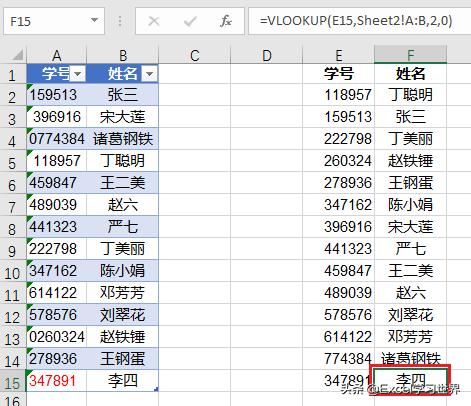The height and width of the screenshot is (406, 471).
Task: Click cell E4 containing 222798
Action: (339, 139)
